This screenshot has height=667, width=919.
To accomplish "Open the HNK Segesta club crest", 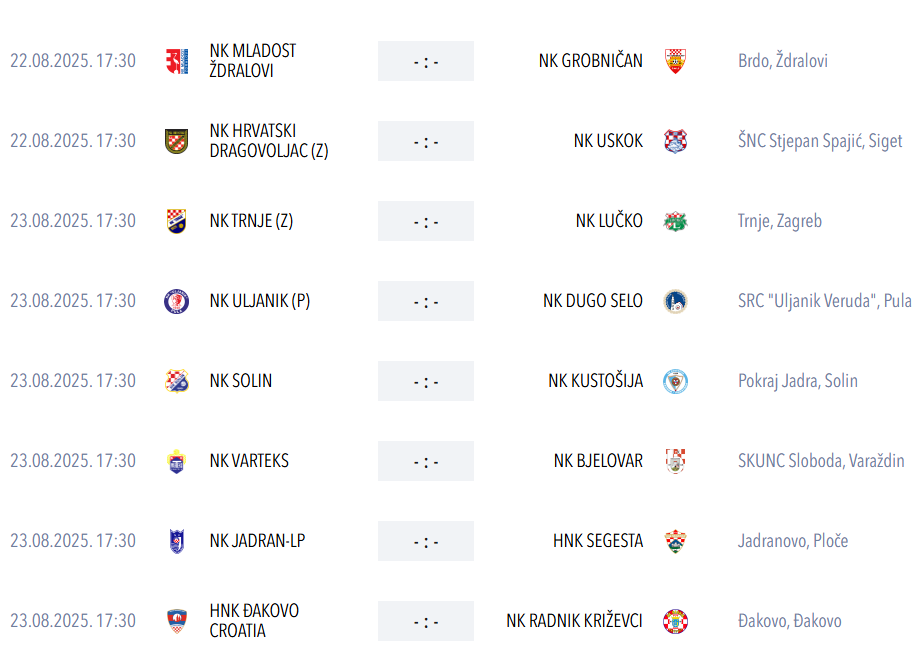I will pos(675,541).
